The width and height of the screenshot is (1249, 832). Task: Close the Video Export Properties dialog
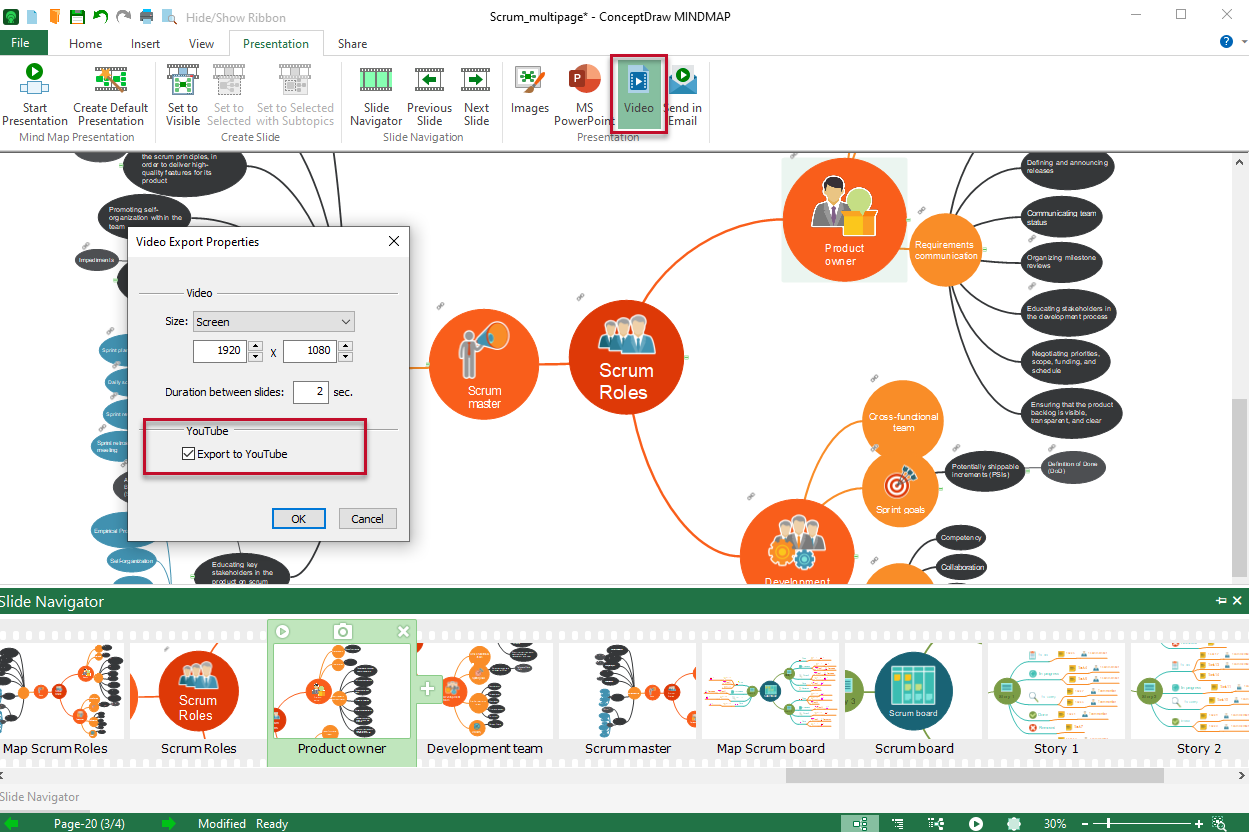click(394, 241)
